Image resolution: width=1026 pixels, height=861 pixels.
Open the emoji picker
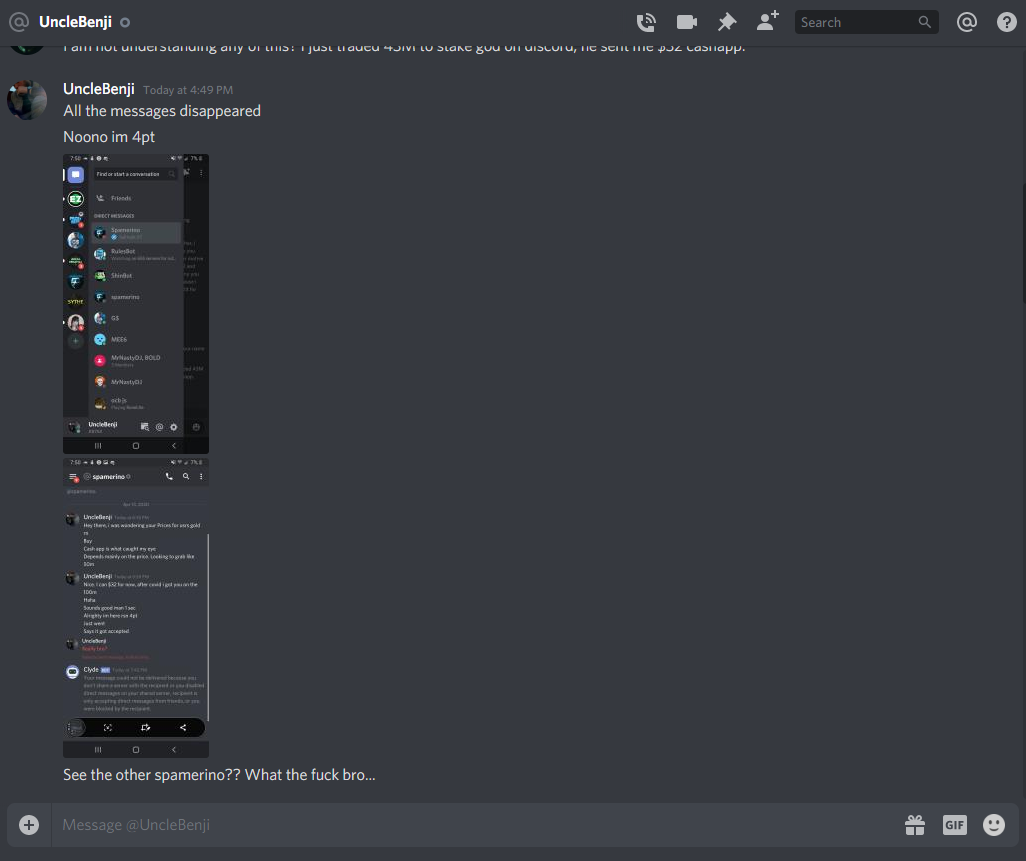pos(994,825)
